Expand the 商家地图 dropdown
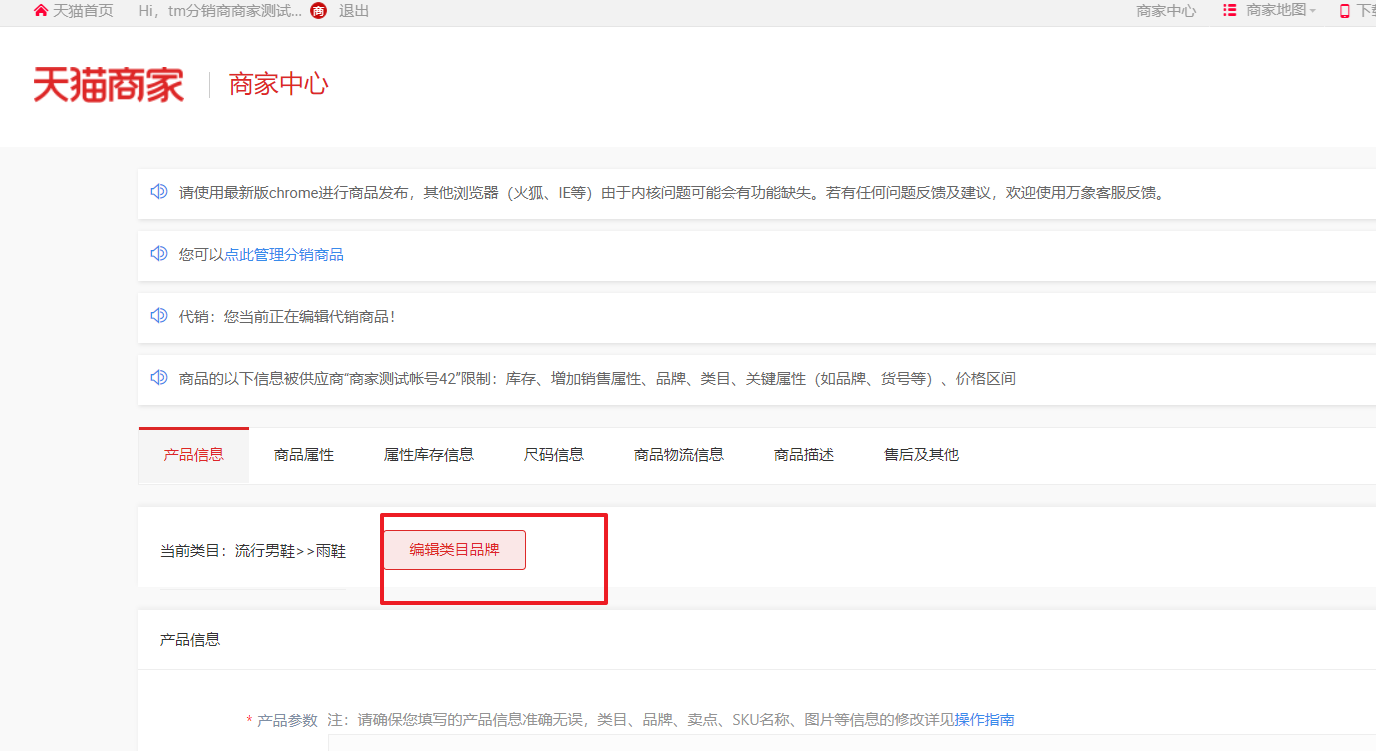 1281,10
